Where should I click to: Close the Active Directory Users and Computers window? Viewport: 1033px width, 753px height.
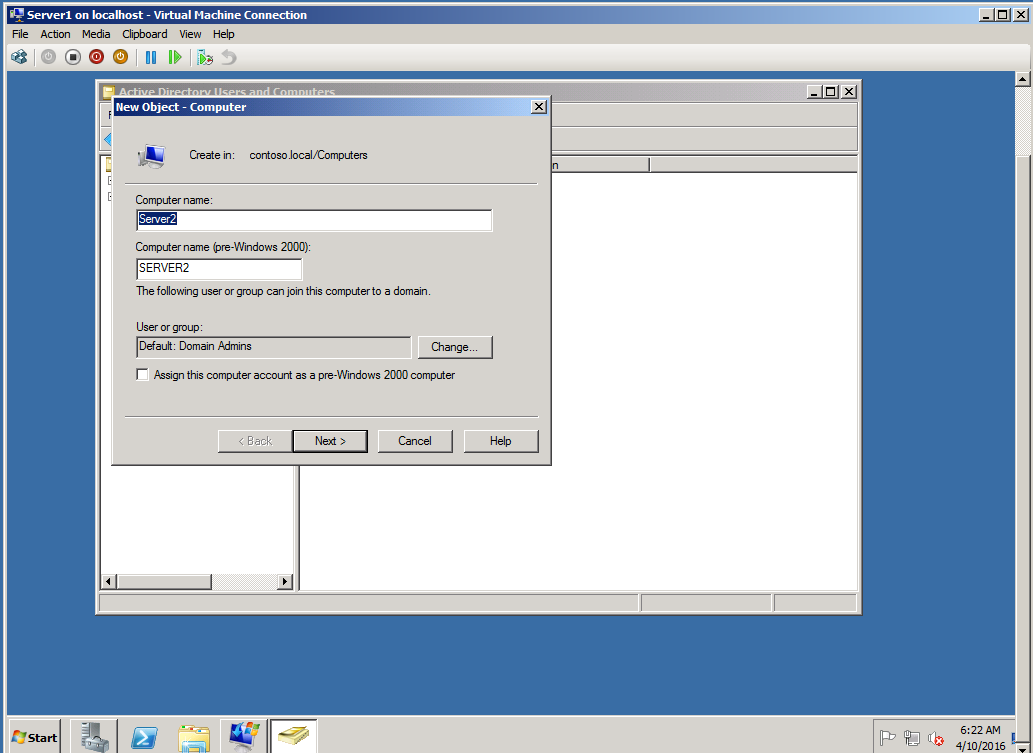coord(849,92)
